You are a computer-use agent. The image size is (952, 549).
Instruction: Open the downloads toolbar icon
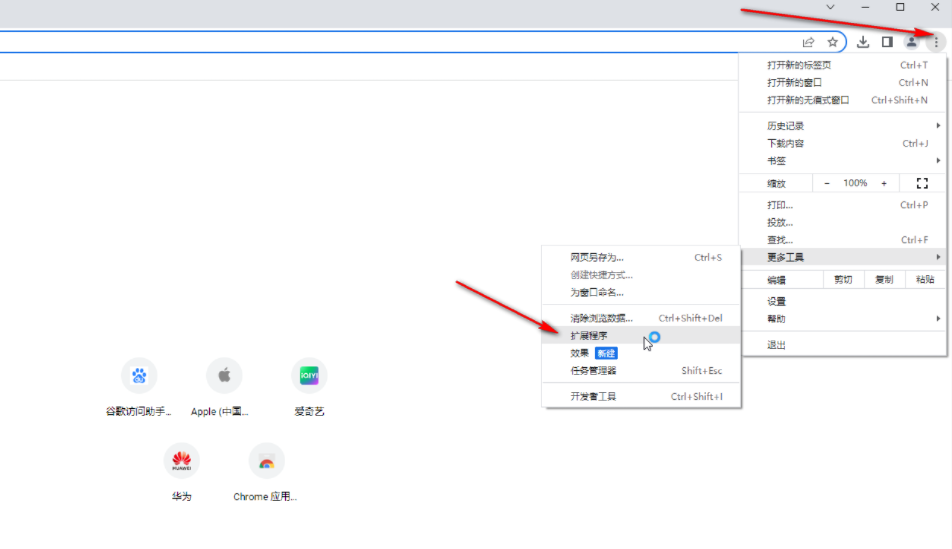(x=863, y=42)
